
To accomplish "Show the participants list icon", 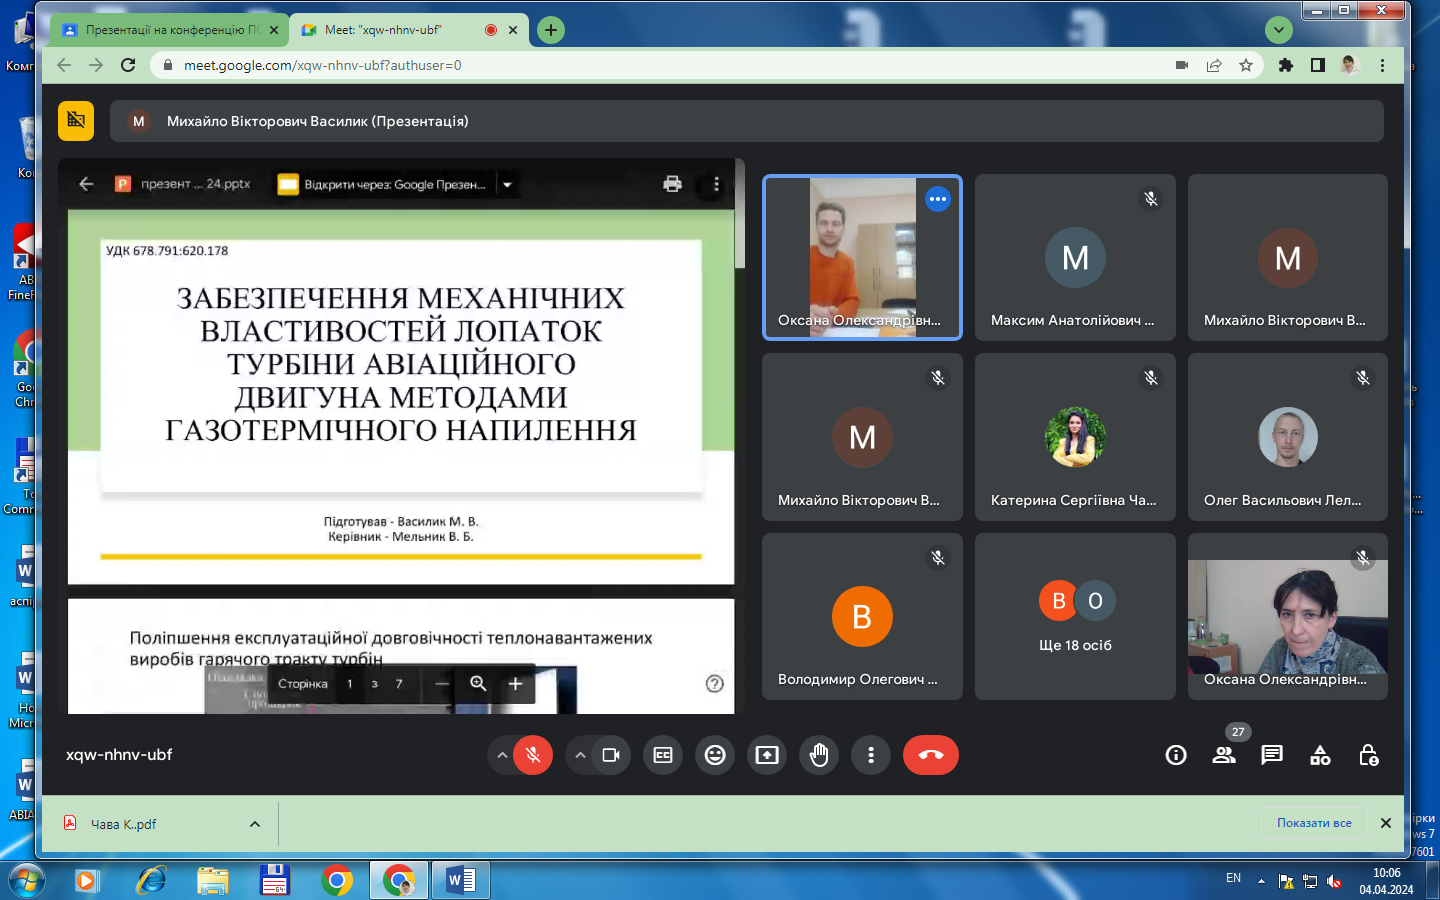I will 1224,755.
